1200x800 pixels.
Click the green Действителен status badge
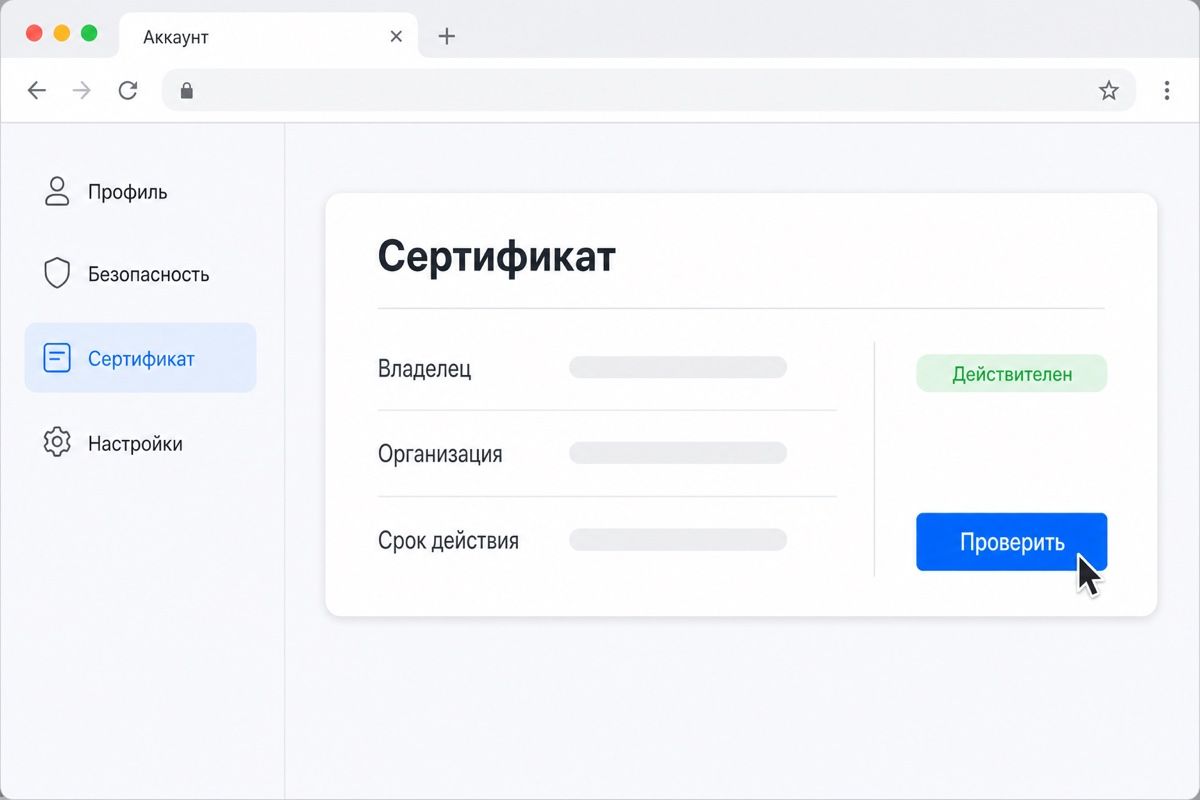point(1011,374)
